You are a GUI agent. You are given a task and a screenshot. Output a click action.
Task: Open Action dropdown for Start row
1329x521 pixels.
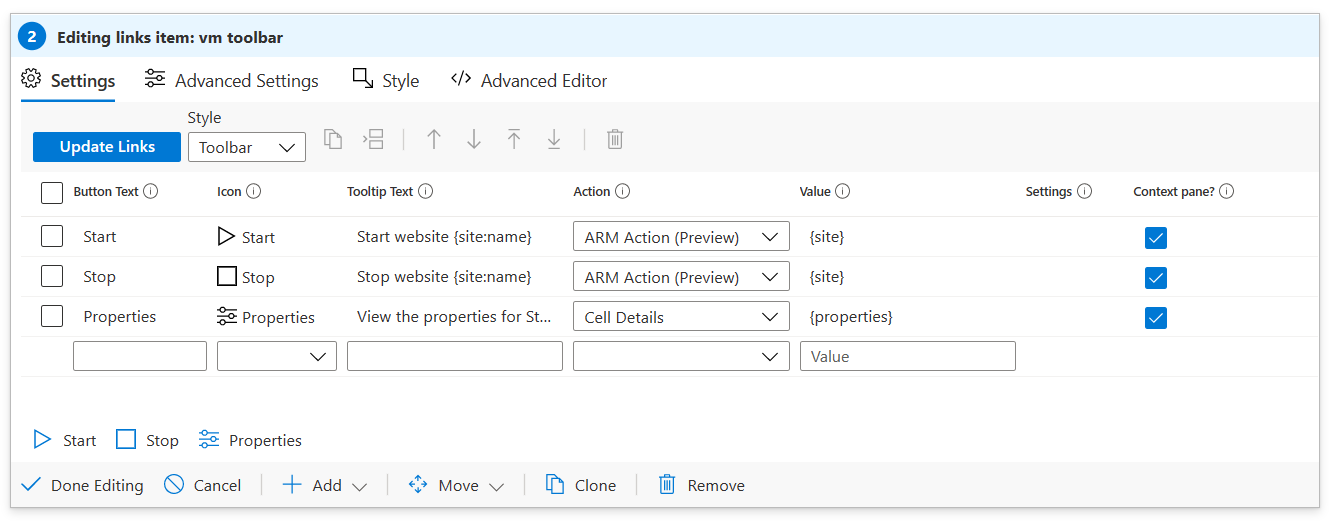click(681, 237)
